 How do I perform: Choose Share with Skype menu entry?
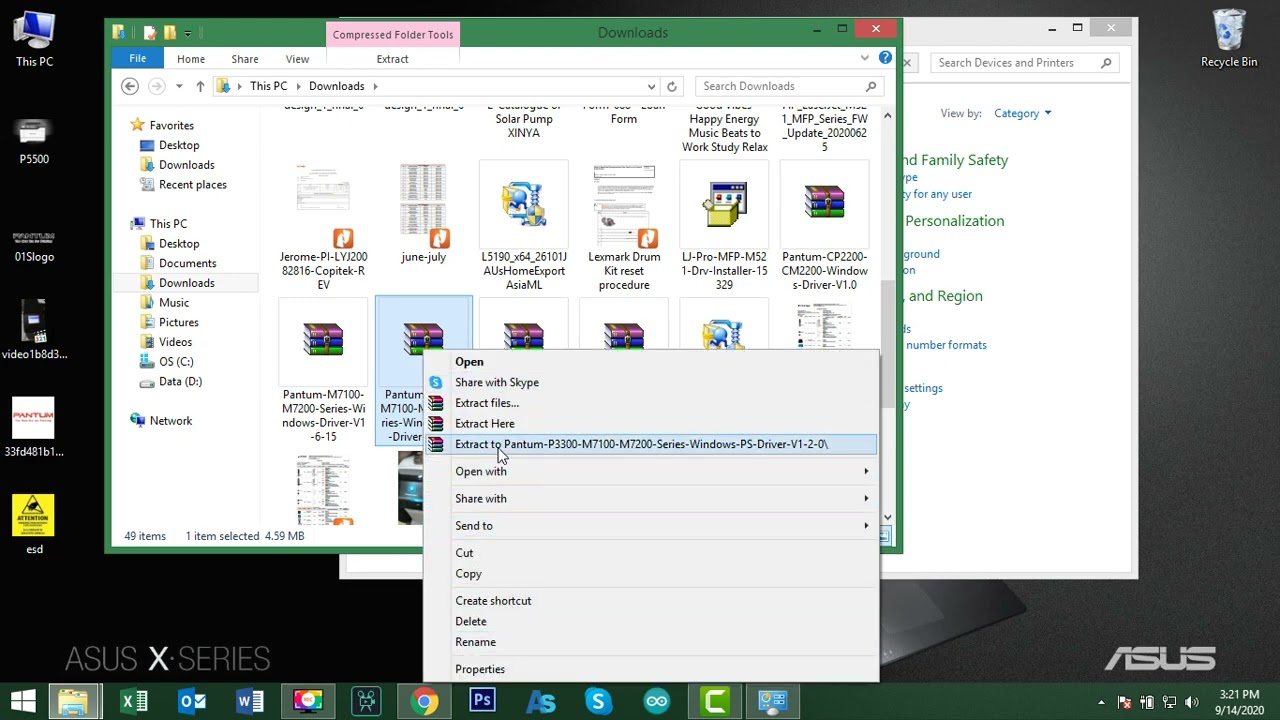point(651,382)
